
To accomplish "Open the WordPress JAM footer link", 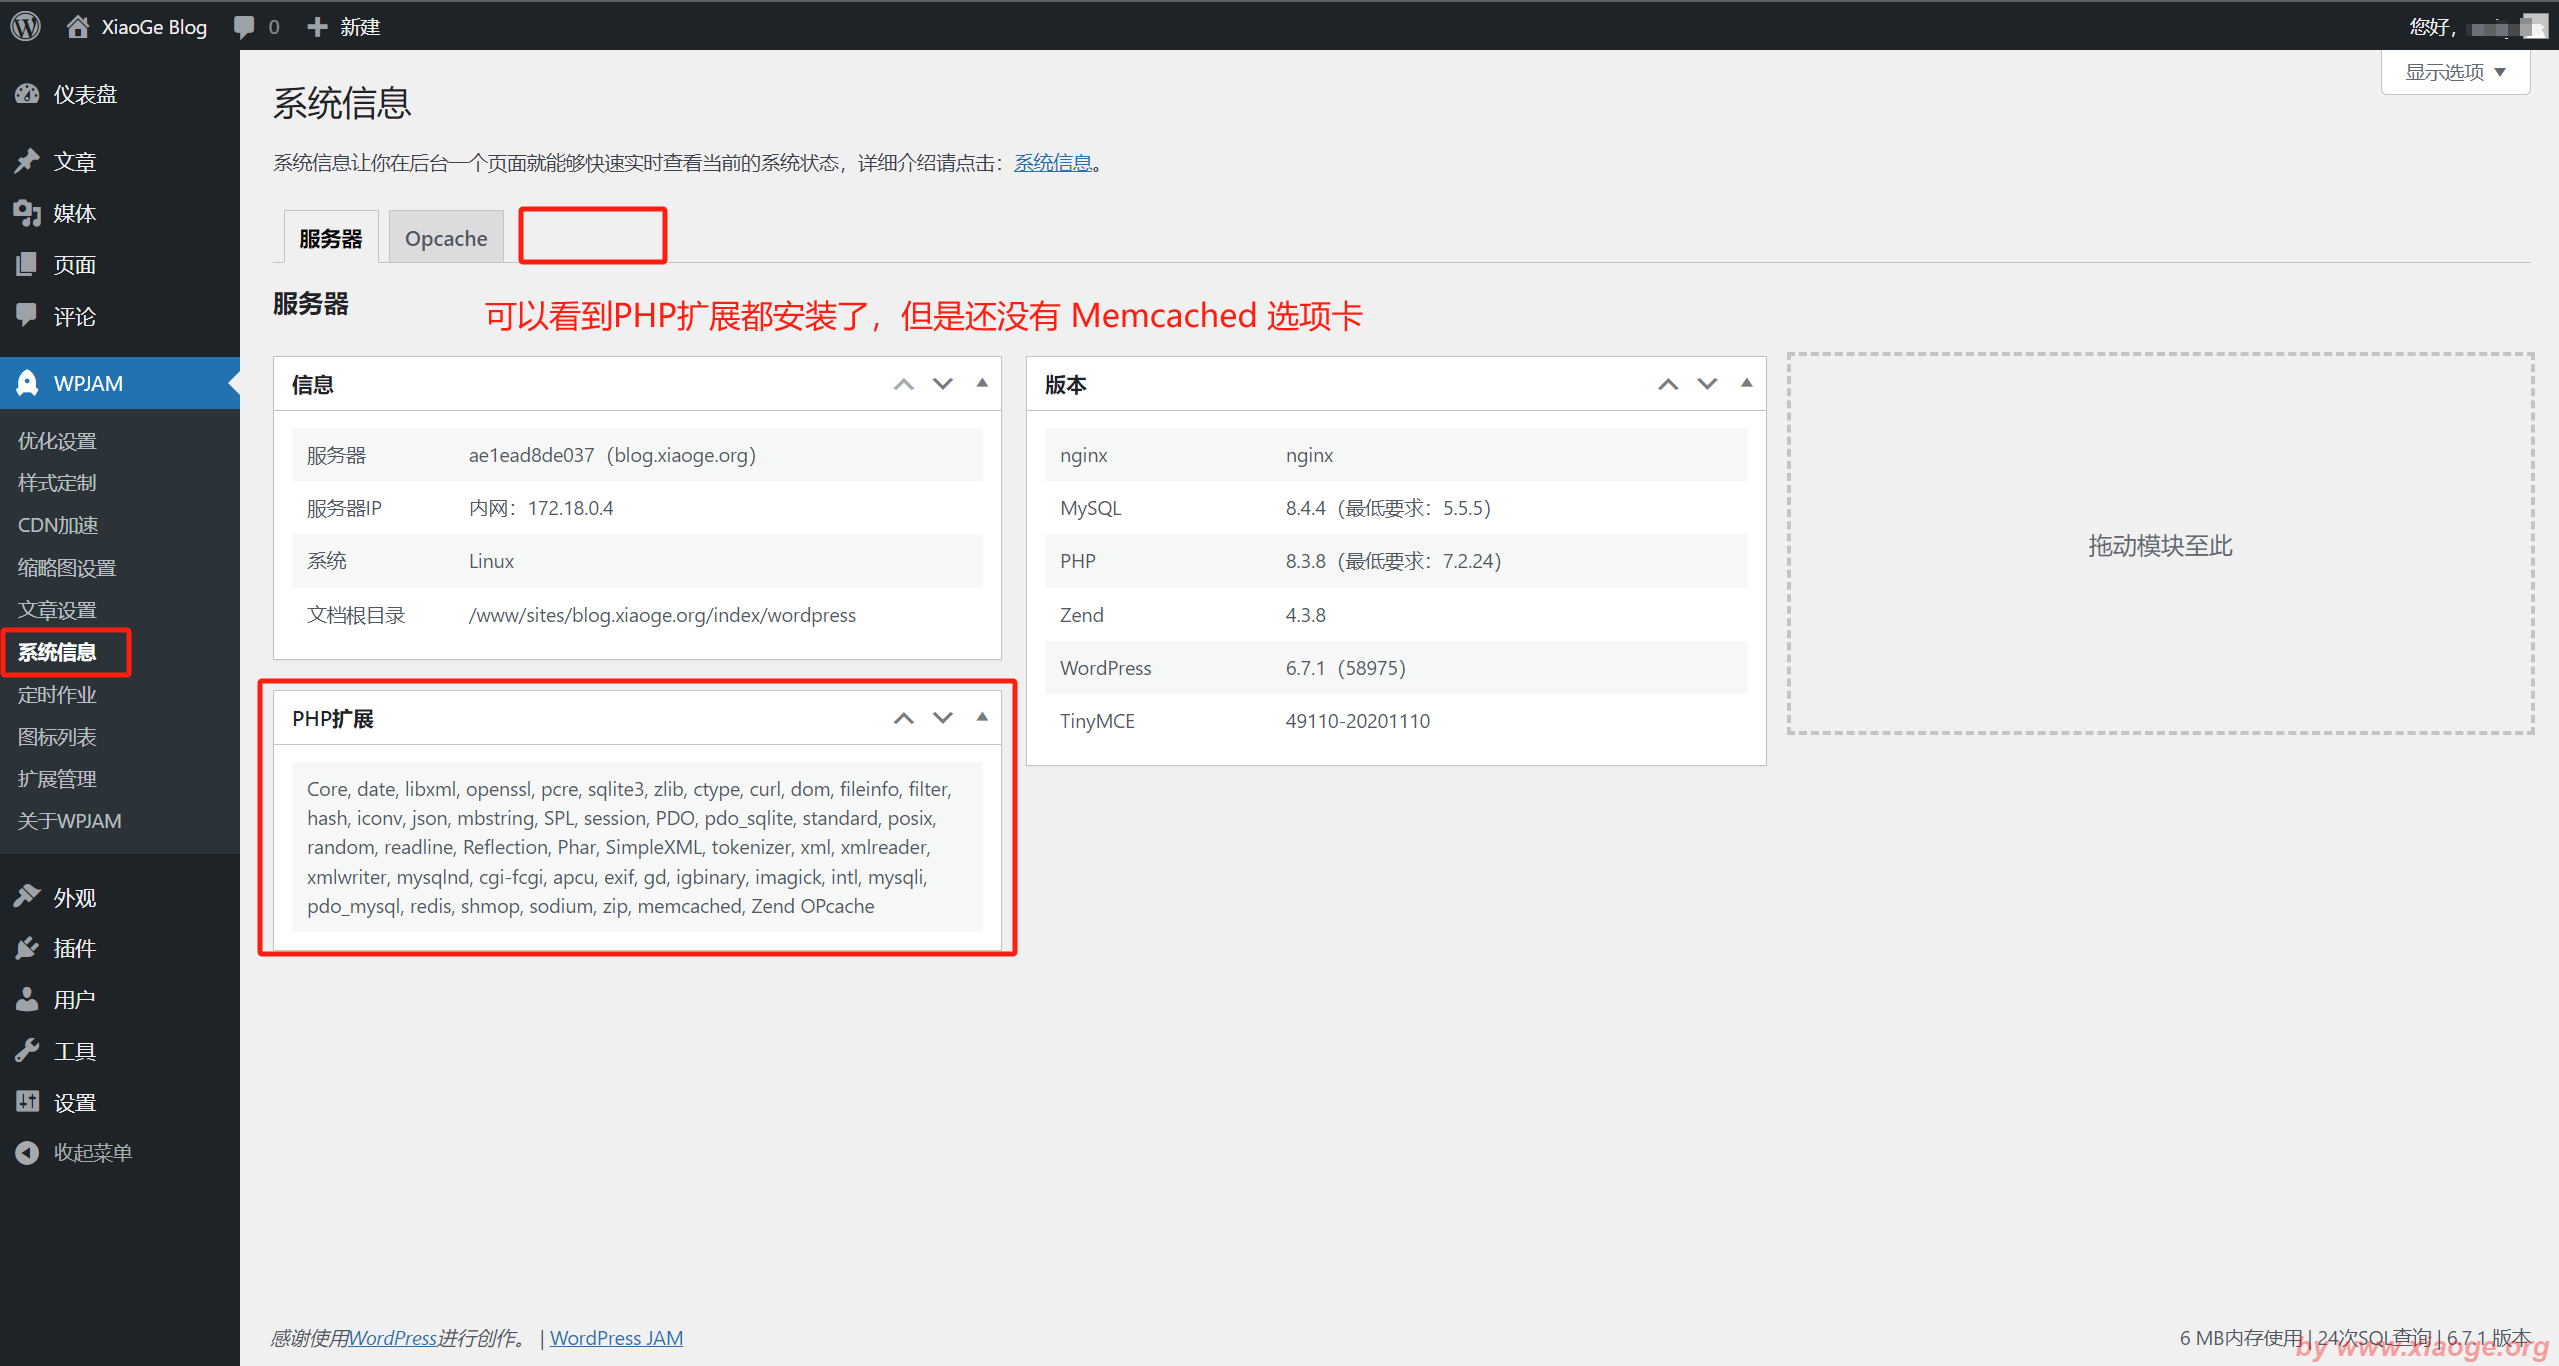I will pos(616,1337).
